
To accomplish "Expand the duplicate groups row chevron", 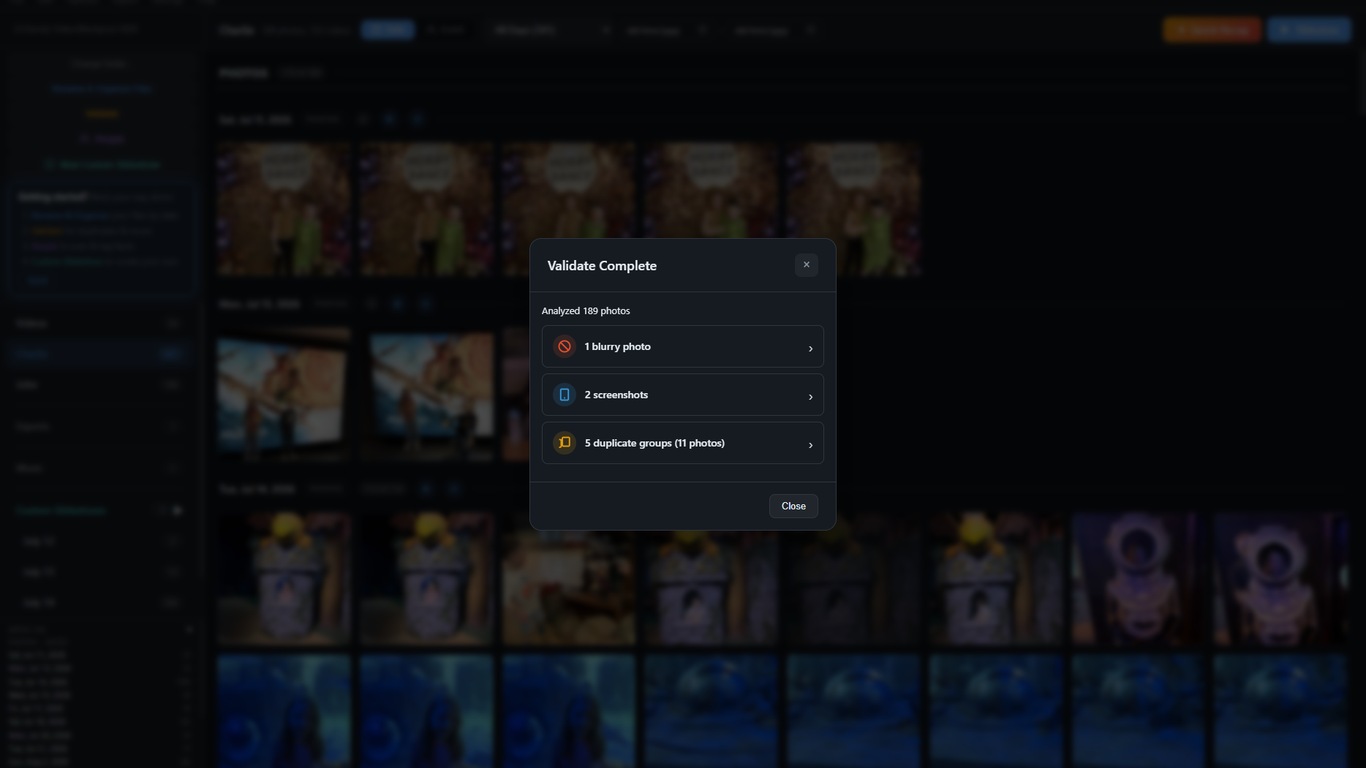I will 810,444.
